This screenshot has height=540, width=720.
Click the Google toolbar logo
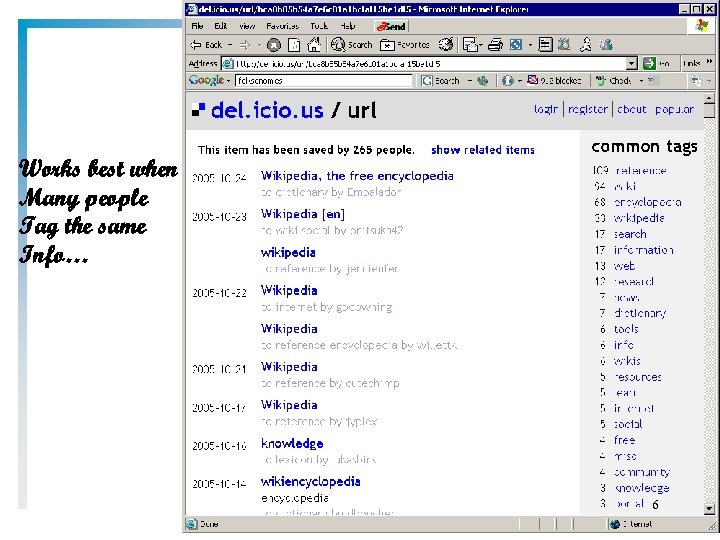[x=206, y=80]
